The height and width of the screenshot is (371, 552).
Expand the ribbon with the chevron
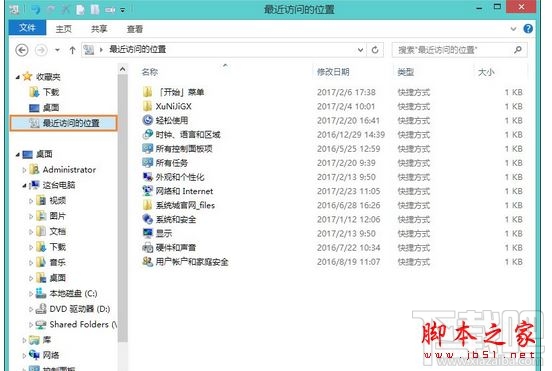tap(514, 29)
